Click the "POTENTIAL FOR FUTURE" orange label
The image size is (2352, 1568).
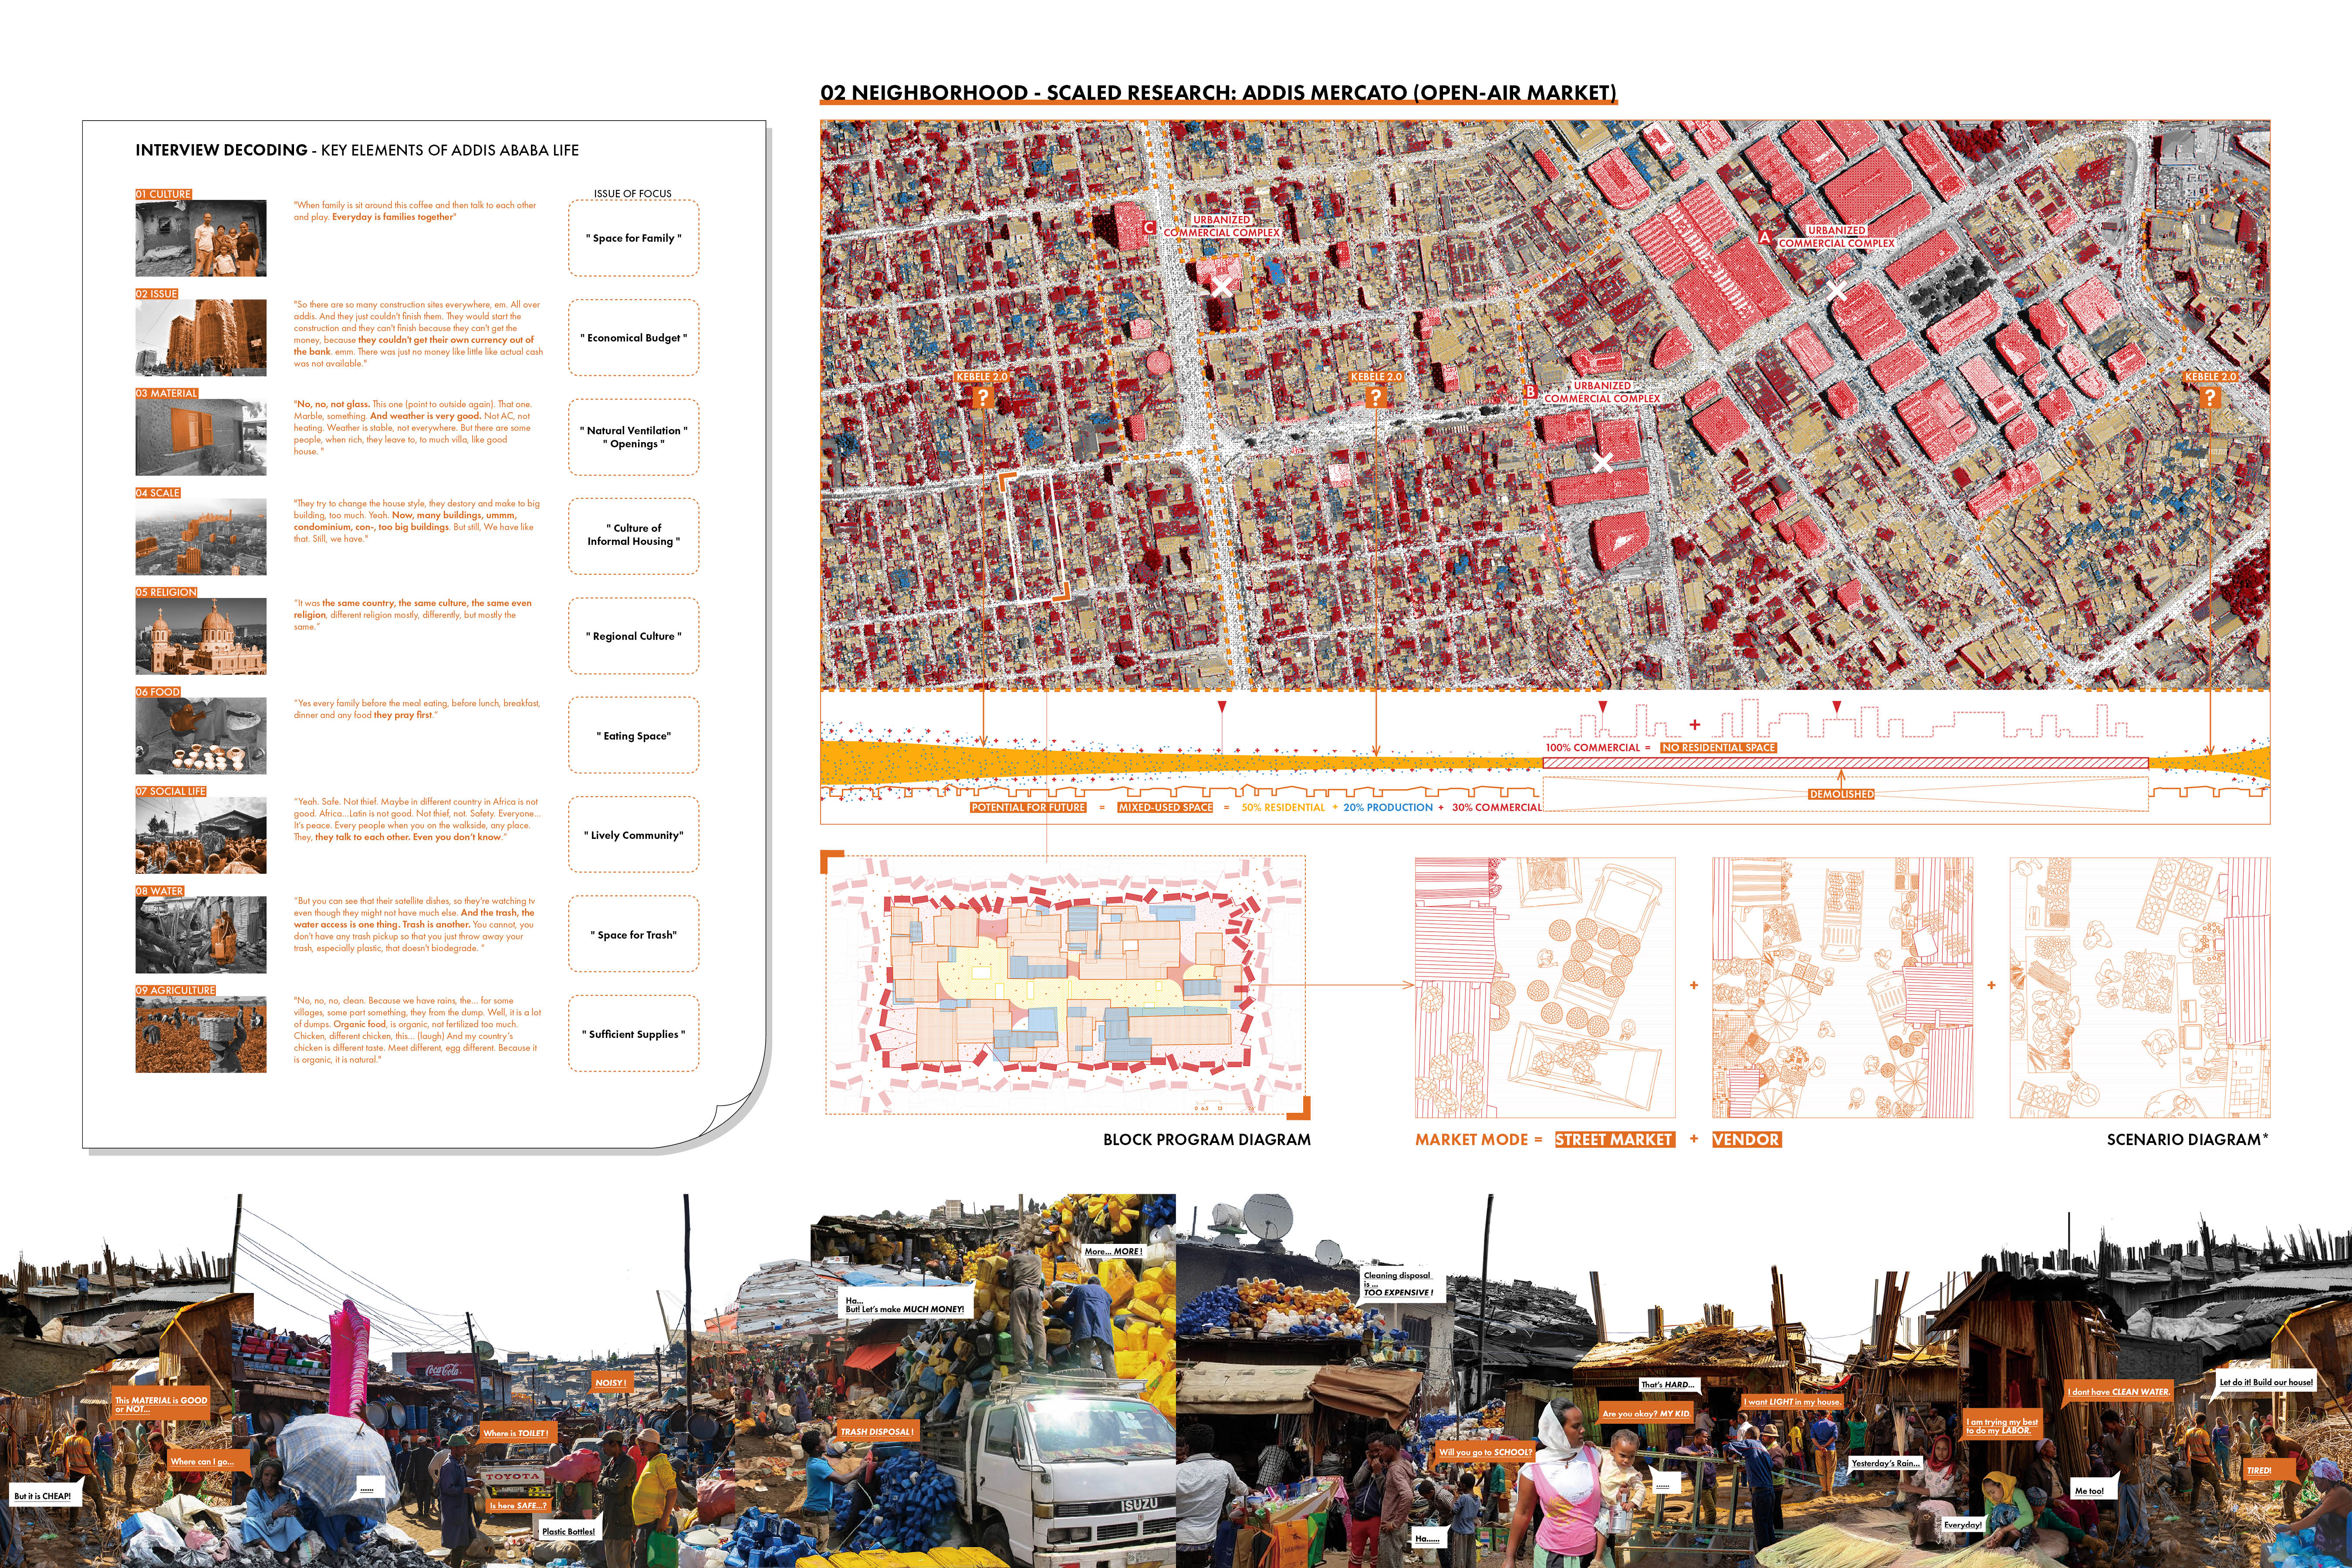pyautogui.click(x=1028, y=807)
